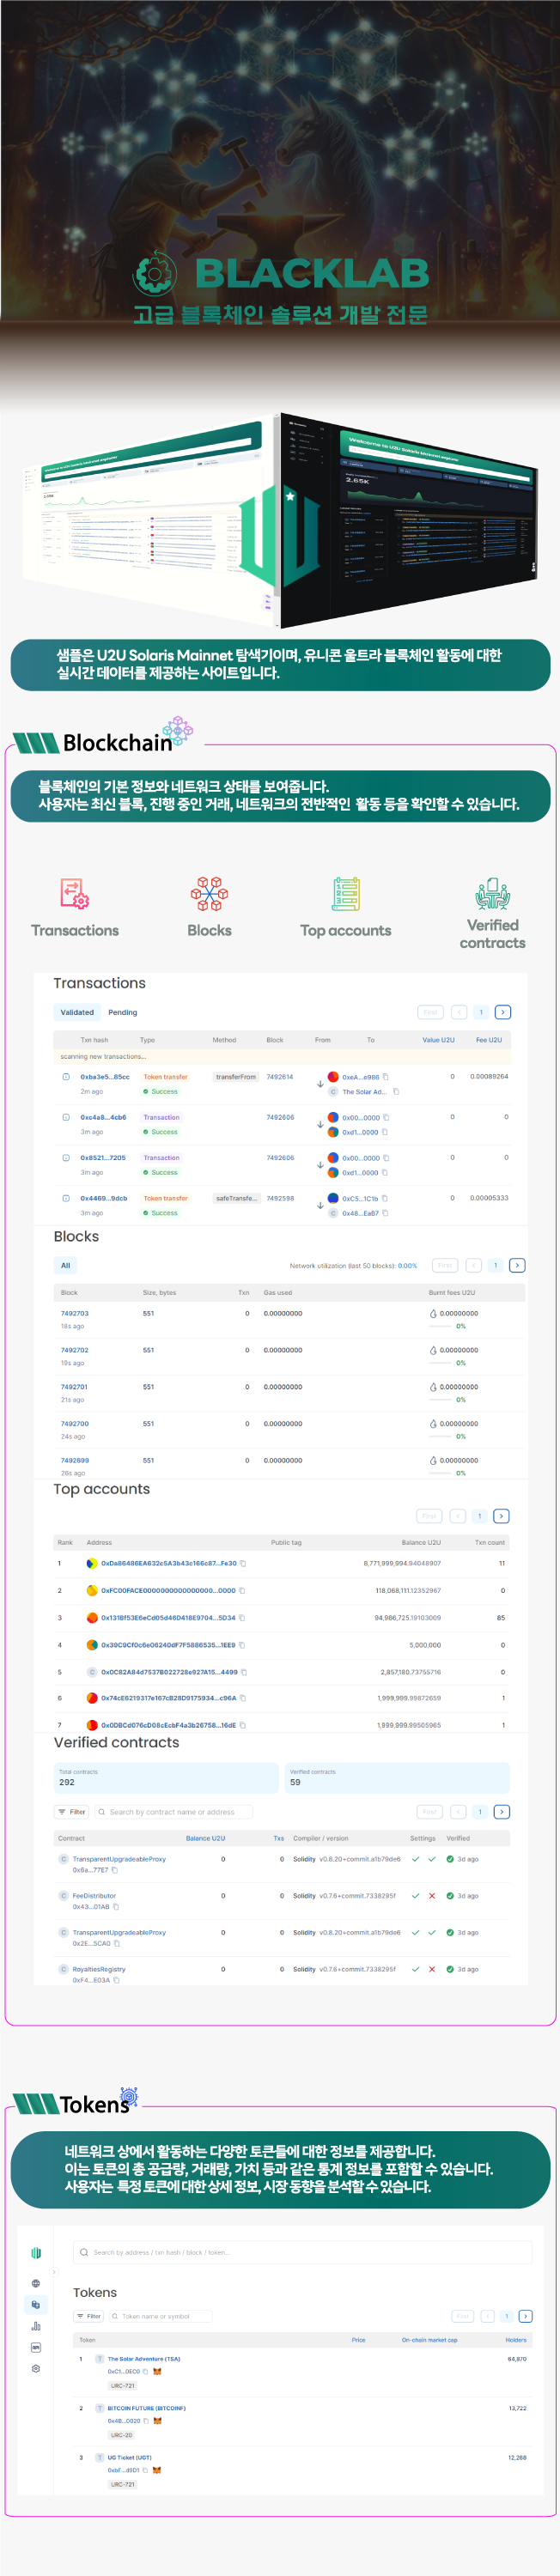Open the Tokens Filter button
Screen dimensions: 560x2576
88,2316
